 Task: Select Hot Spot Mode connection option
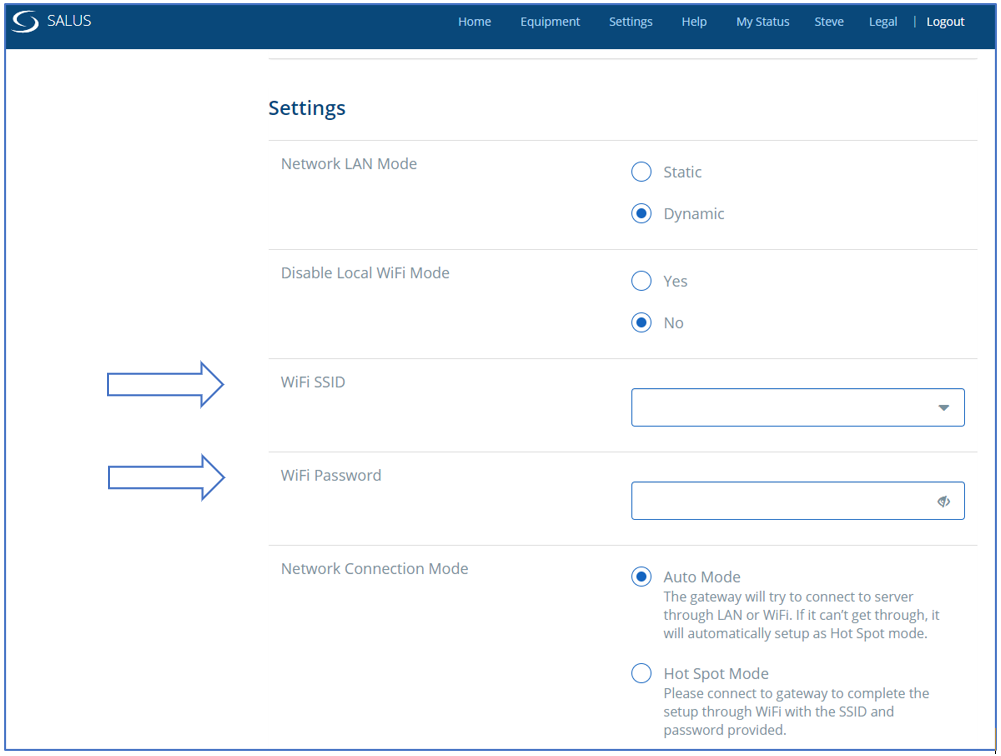point(641,673)
